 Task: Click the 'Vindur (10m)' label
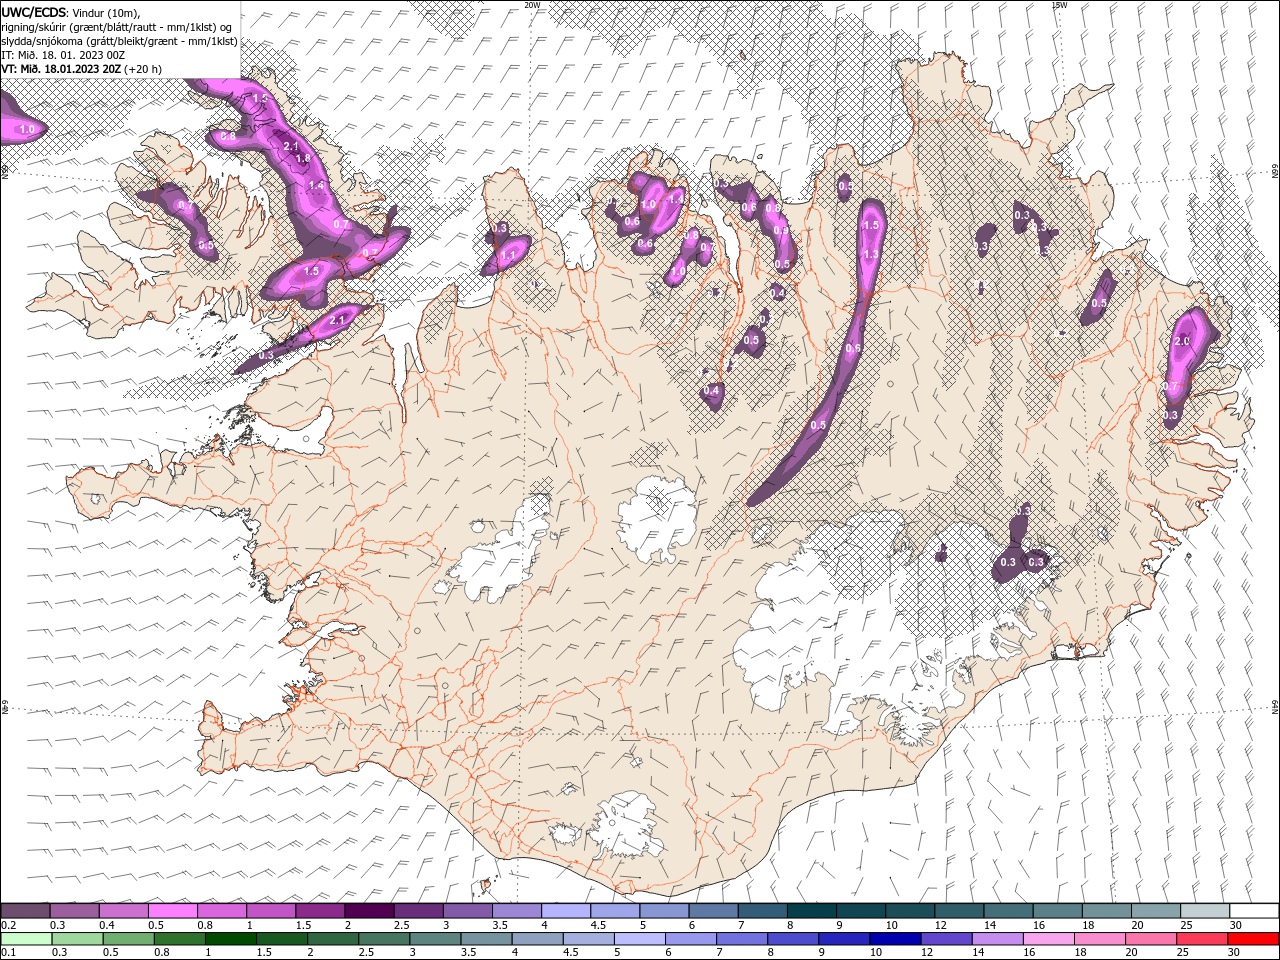pyautogui.click(x=107, y=12)
